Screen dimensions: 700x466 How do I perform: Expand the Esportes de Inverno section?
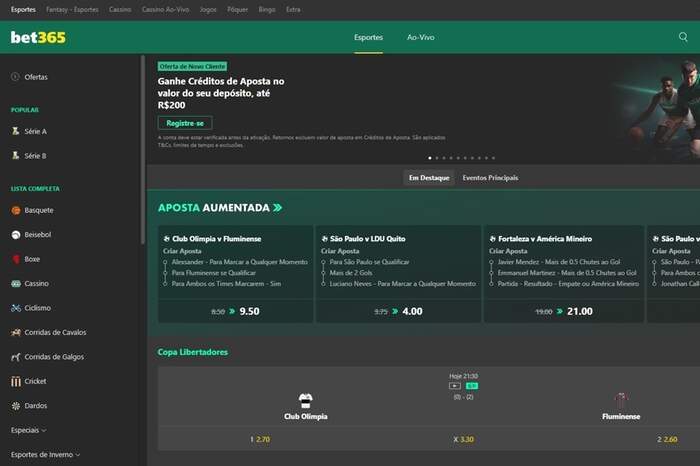(45, 454)
